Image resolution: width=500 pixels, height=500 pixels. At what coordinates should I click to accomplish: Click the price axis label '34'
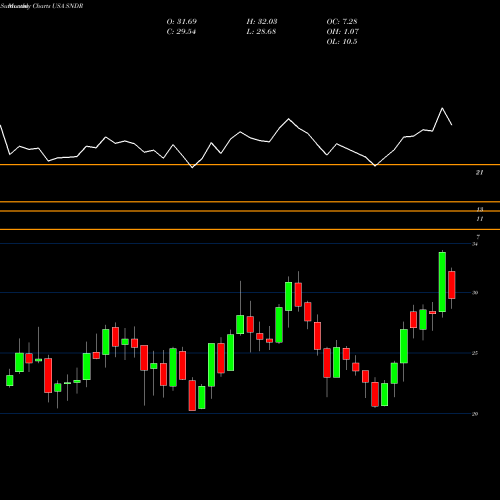tap(475, 244)
